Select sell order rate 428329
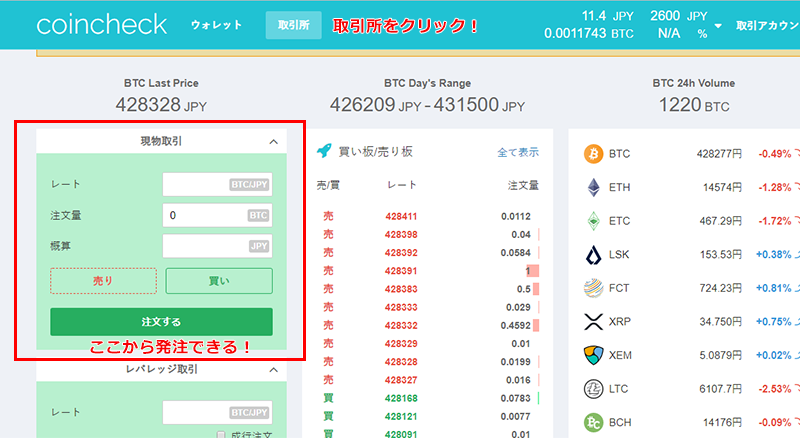Screen dimensions: 800x438 pos(401,344)
